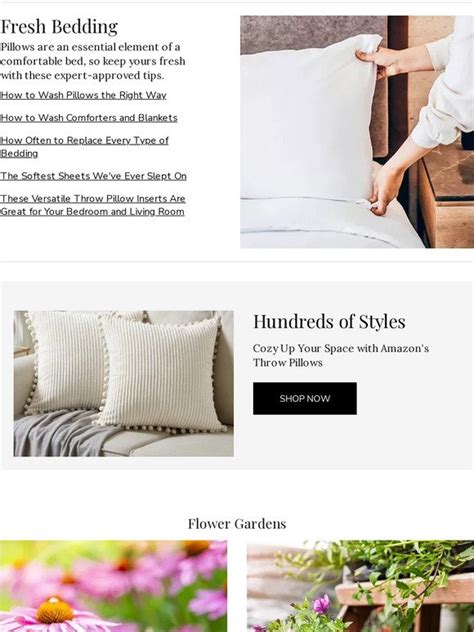Viewport: 474px width, 632px height.
Task: Open How Often to Replace Every Type of Bedding
Action: (x=84, y=147)
